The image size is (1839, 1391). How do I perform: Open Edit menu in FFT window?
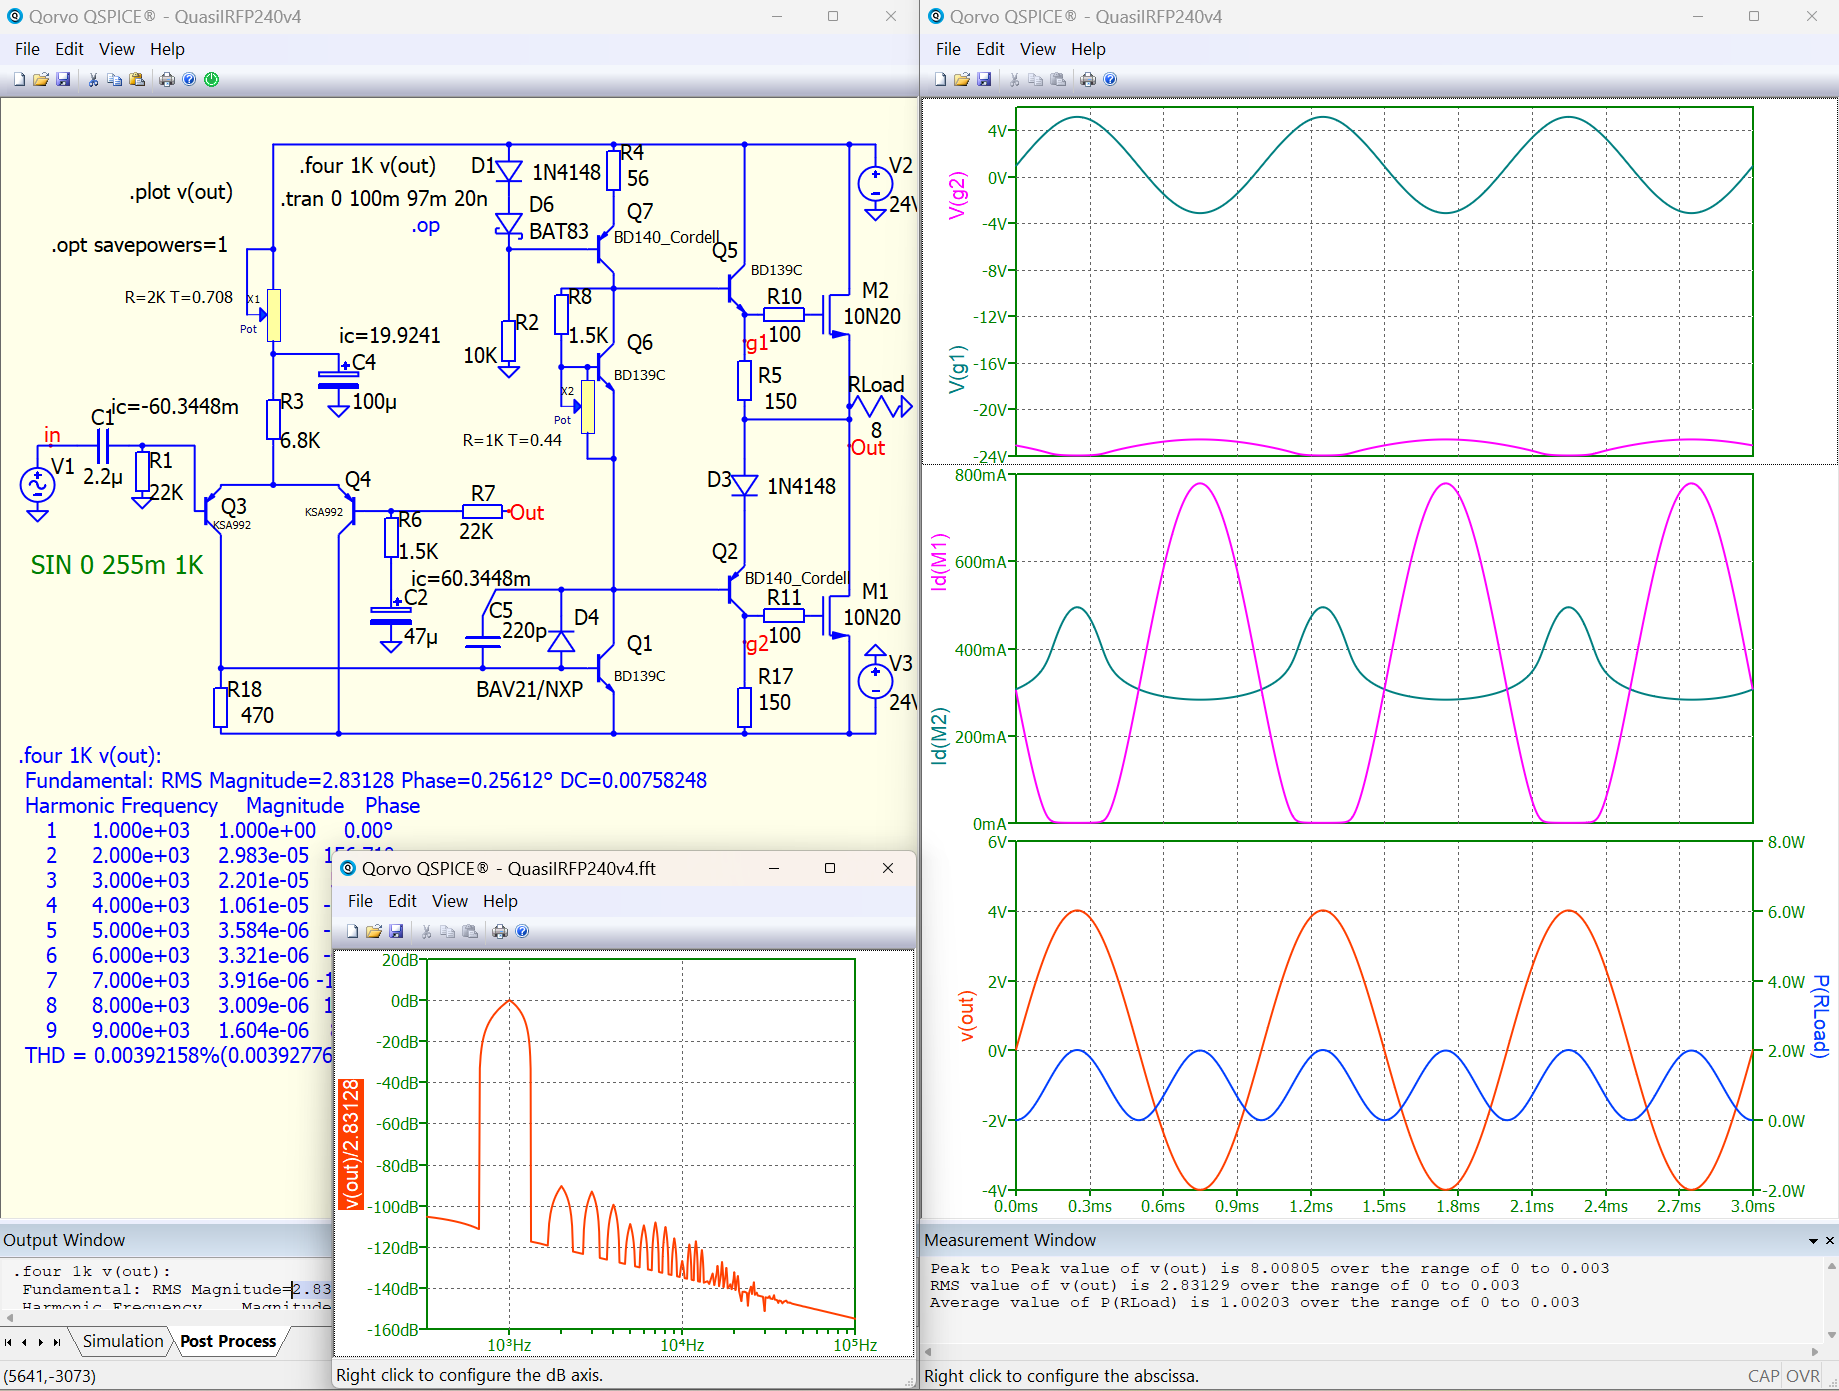pos(402,901)
